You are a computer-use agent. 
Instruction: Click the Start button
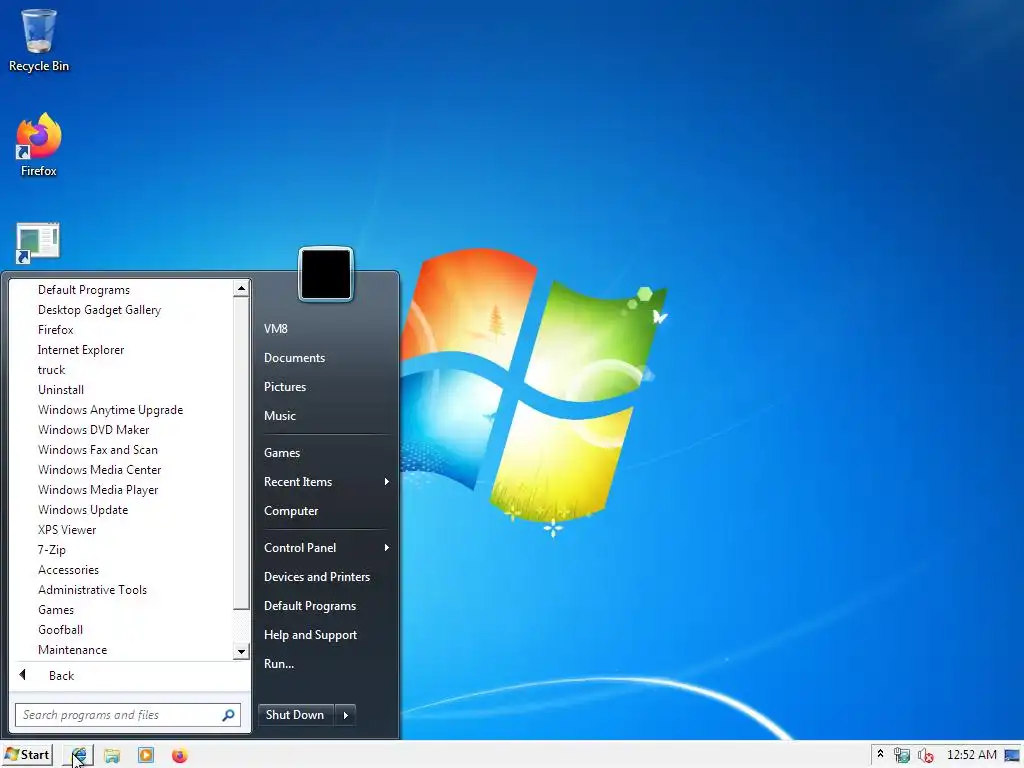pyautogui.click(x=27, y=755)
